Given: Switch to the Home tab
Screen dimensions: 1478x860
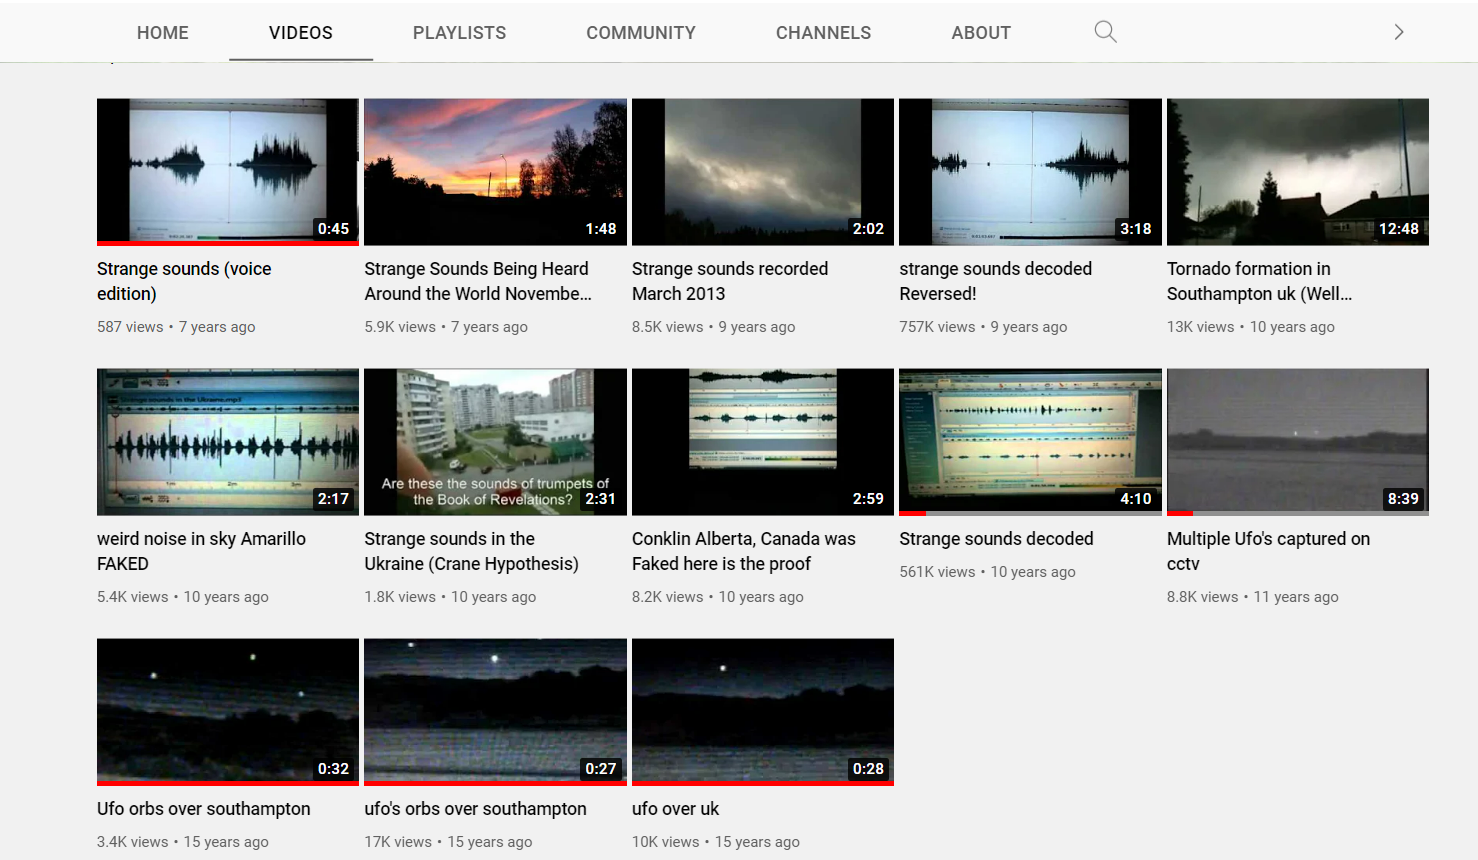Looking at the screenshot, I should 163,33.
